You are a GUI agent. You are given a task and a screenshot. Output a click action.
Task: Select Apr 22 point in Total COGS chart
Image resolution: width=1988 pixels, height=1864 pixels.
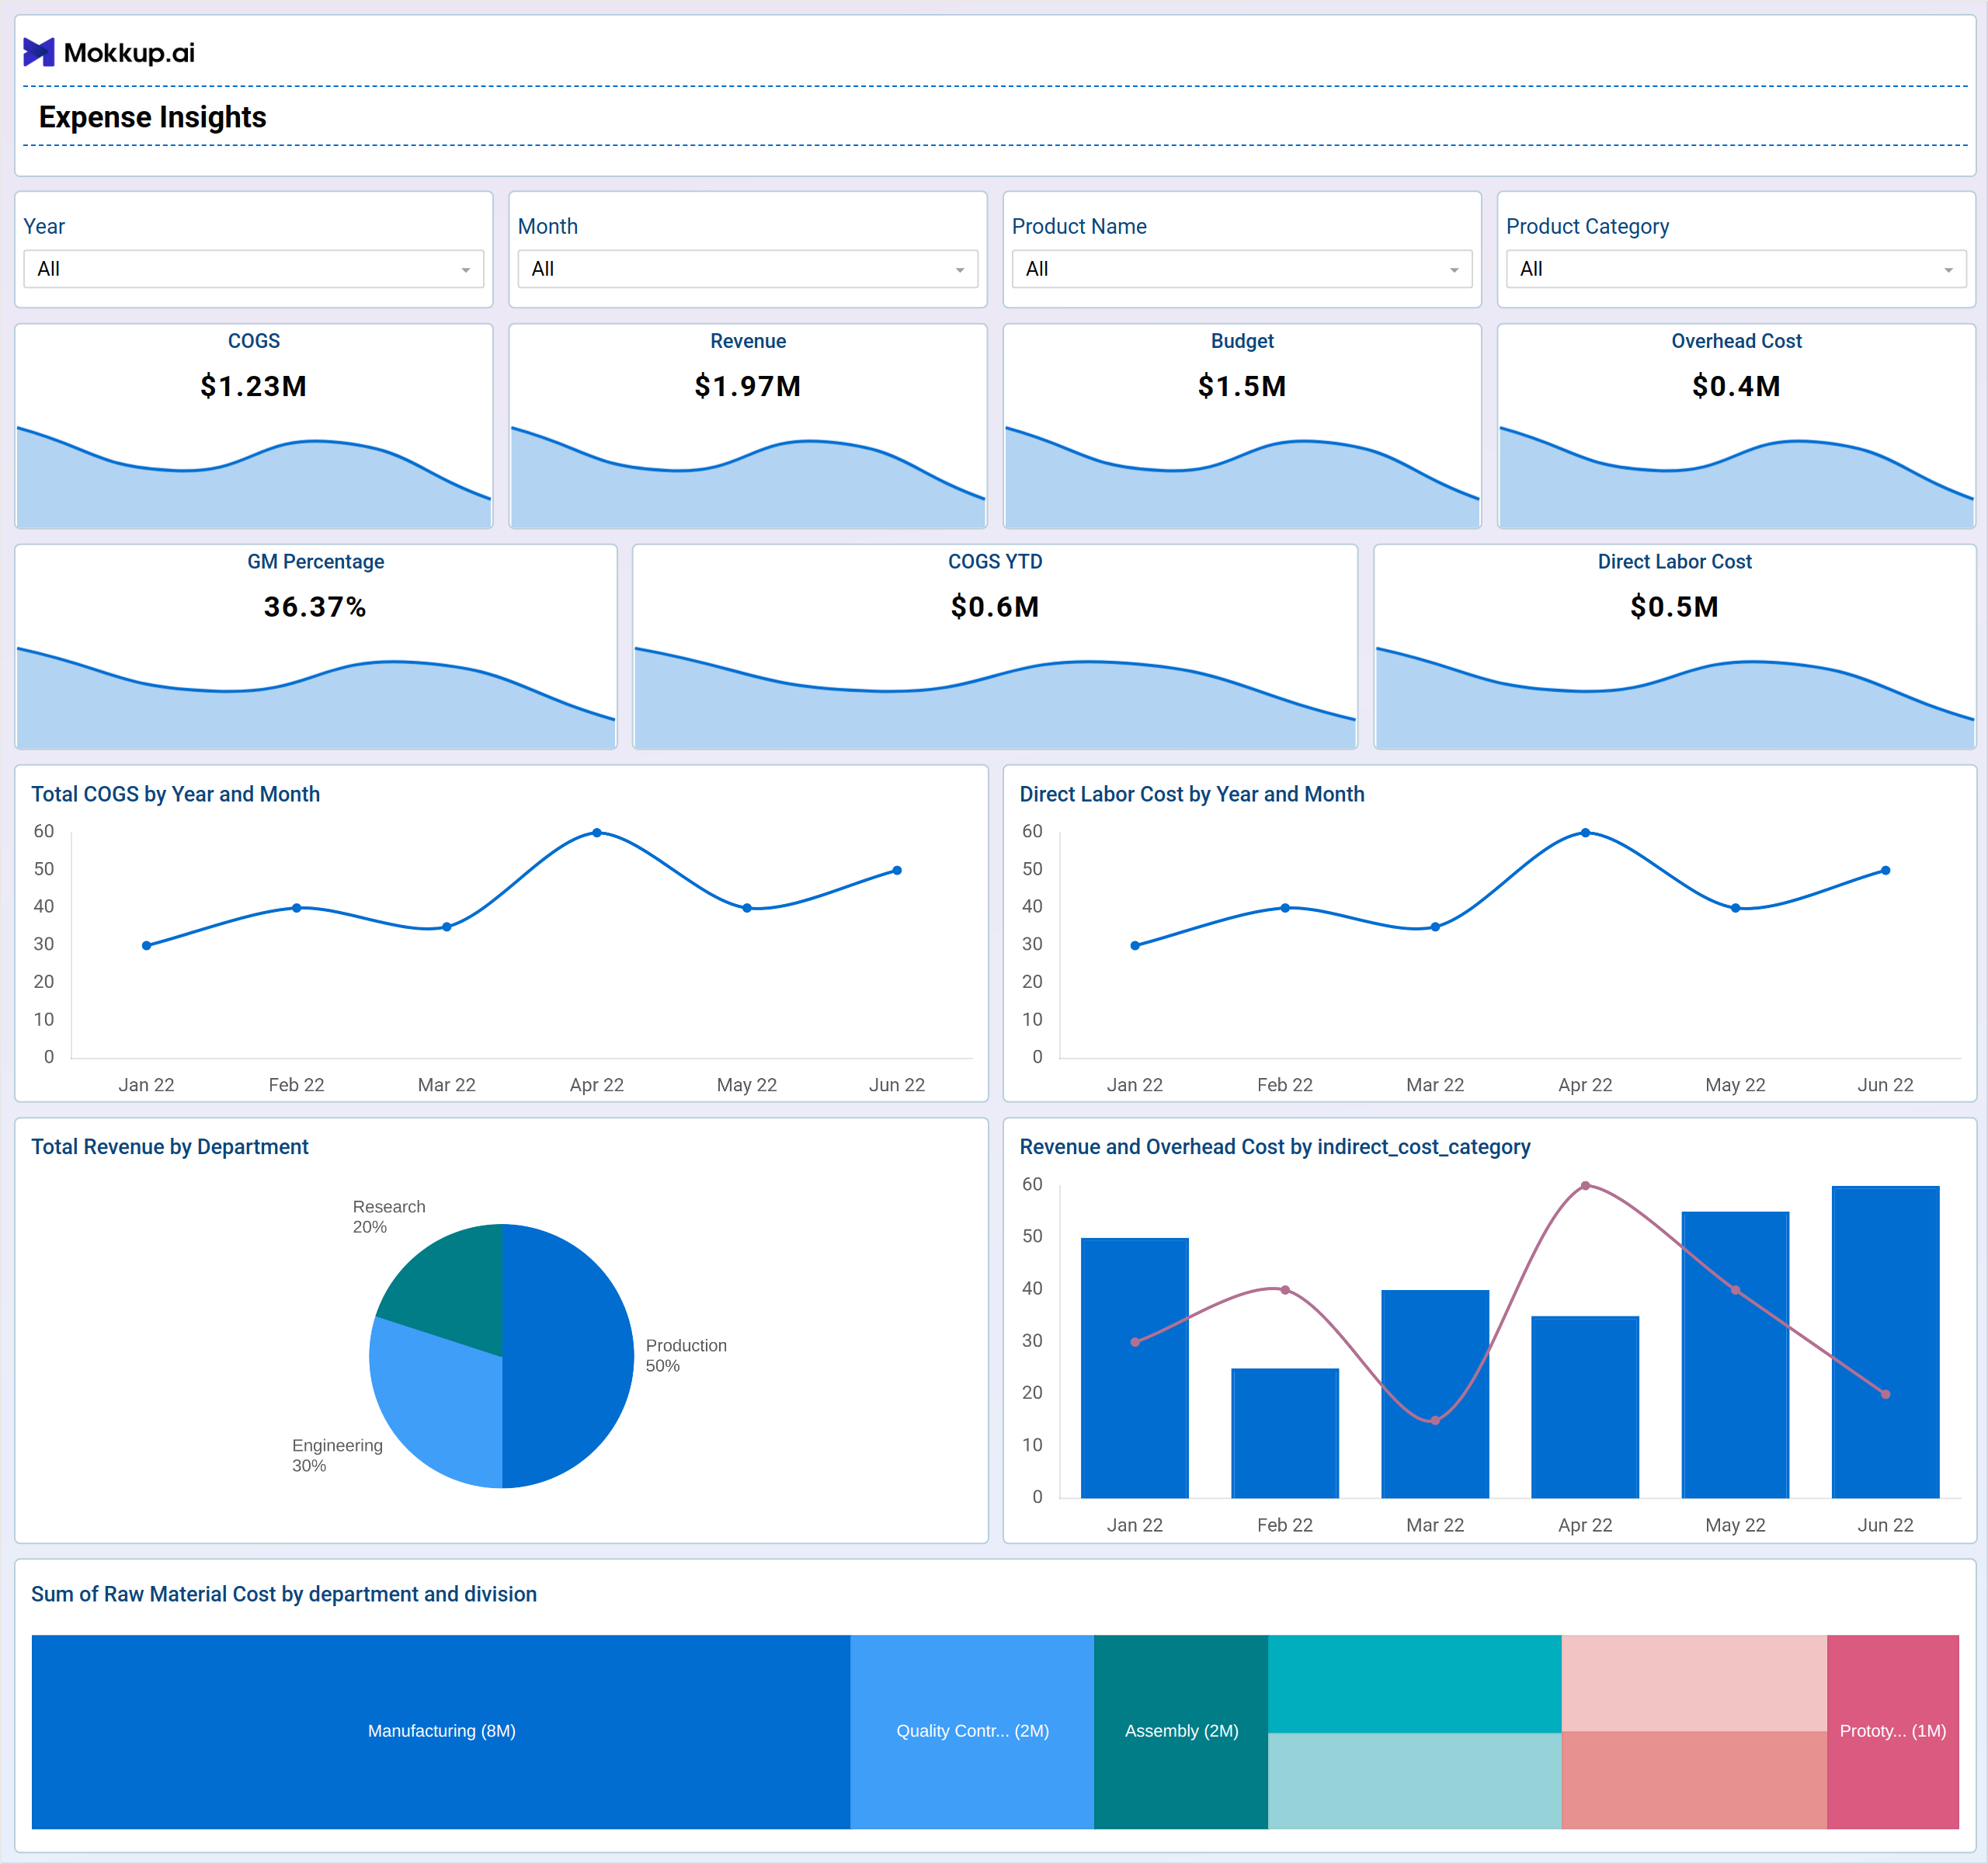tap(597, 832)
